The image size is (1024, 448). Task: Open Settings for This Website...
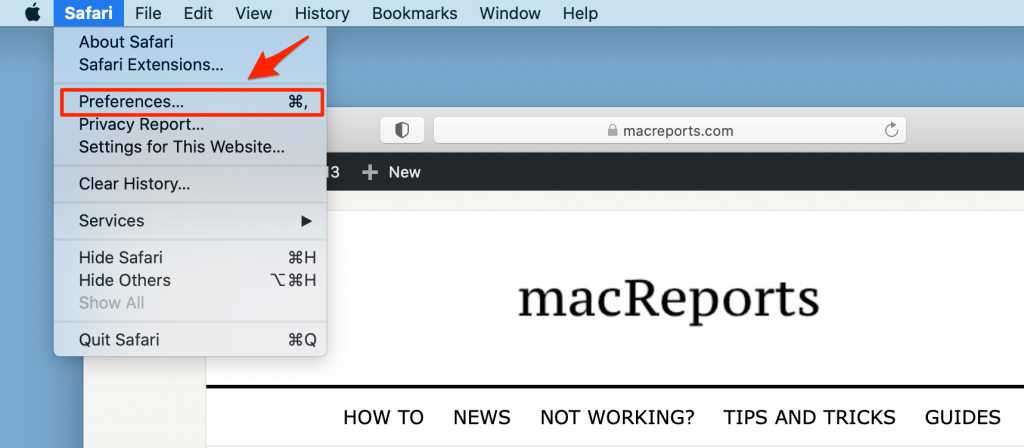pos(191,147)
